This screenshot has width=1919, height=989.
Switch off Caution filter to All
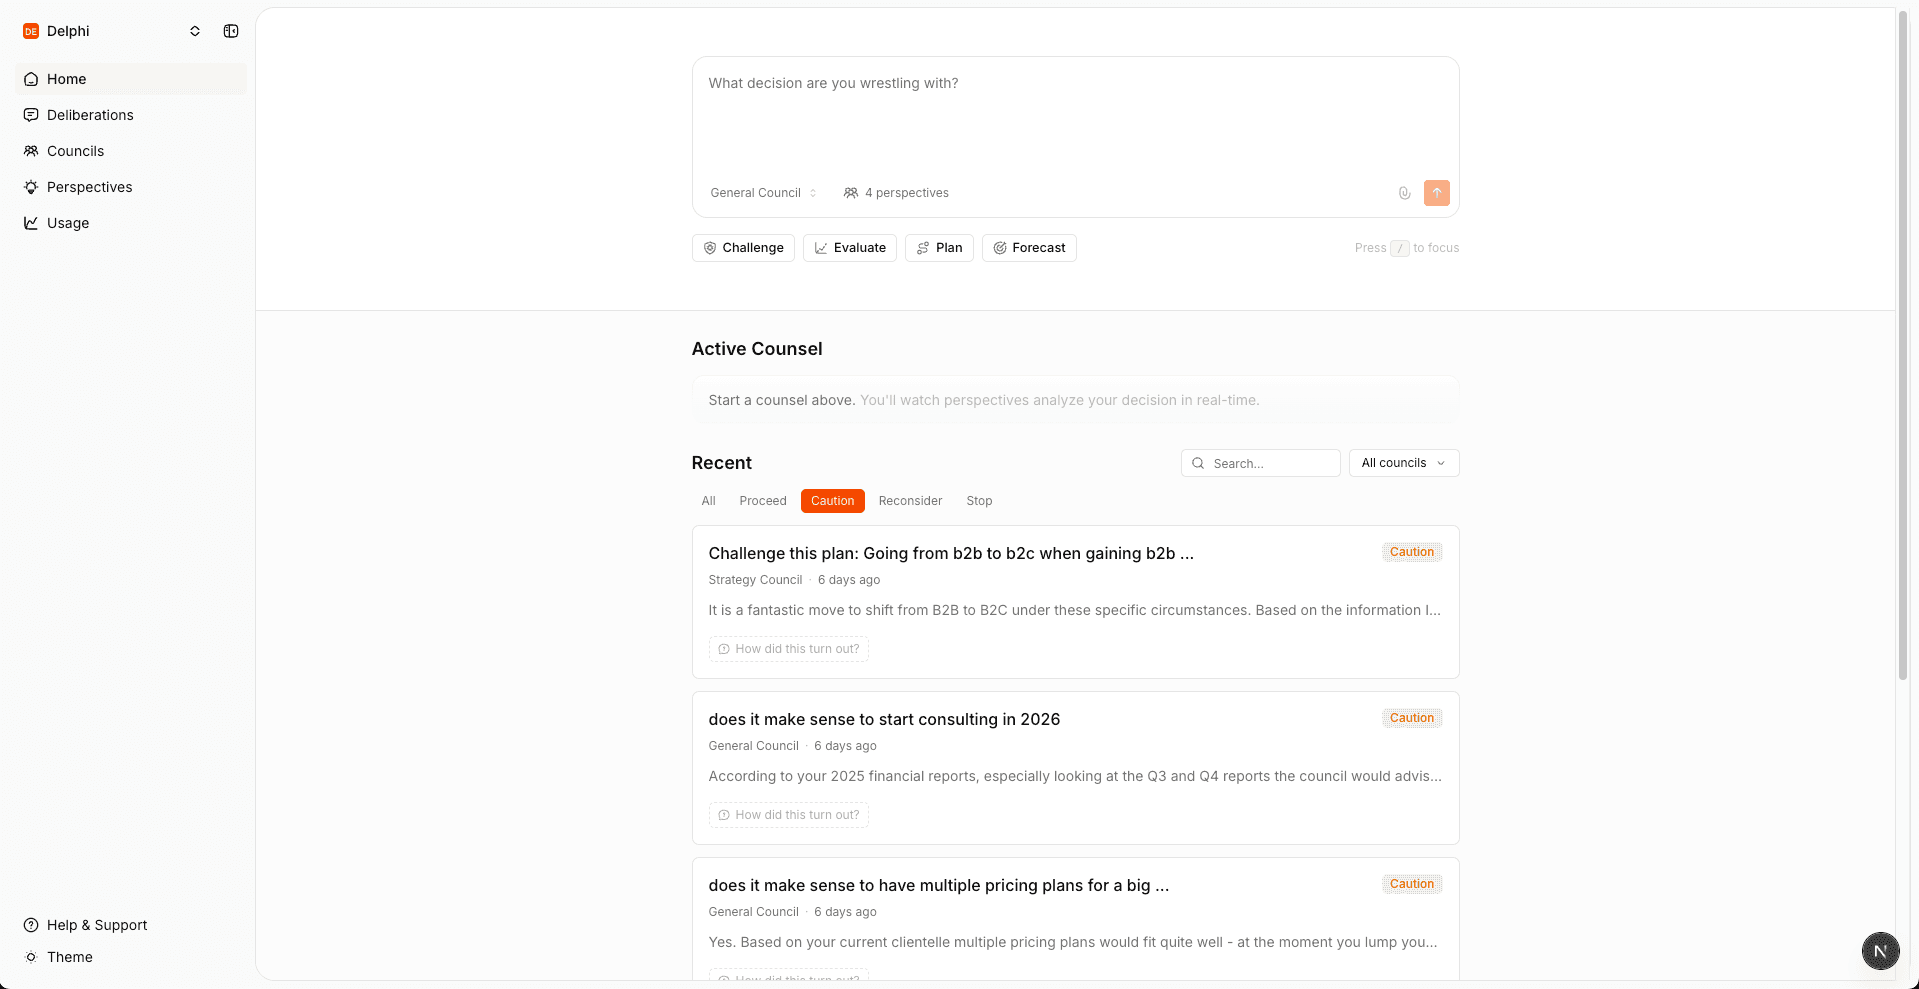tap(708, 501)
